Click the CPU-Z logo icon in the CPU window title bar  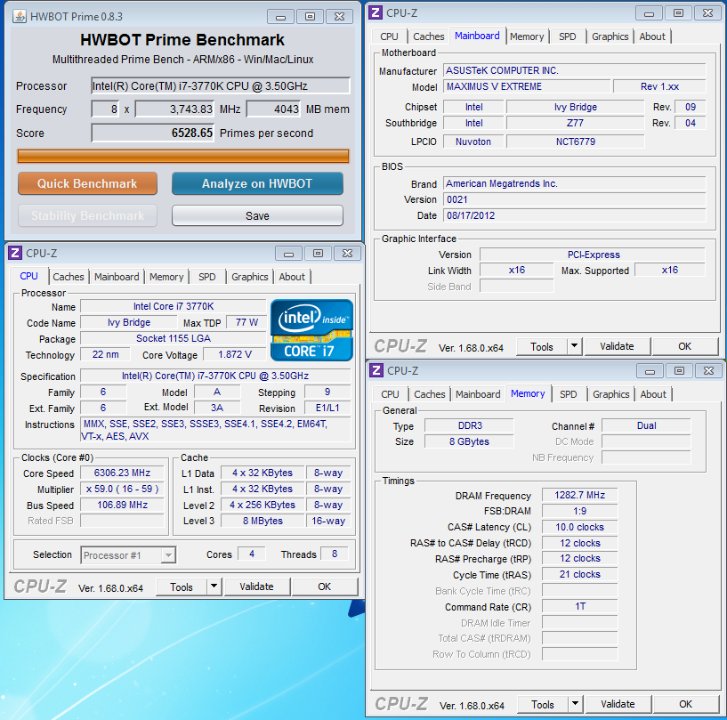(x=15, y=253)
